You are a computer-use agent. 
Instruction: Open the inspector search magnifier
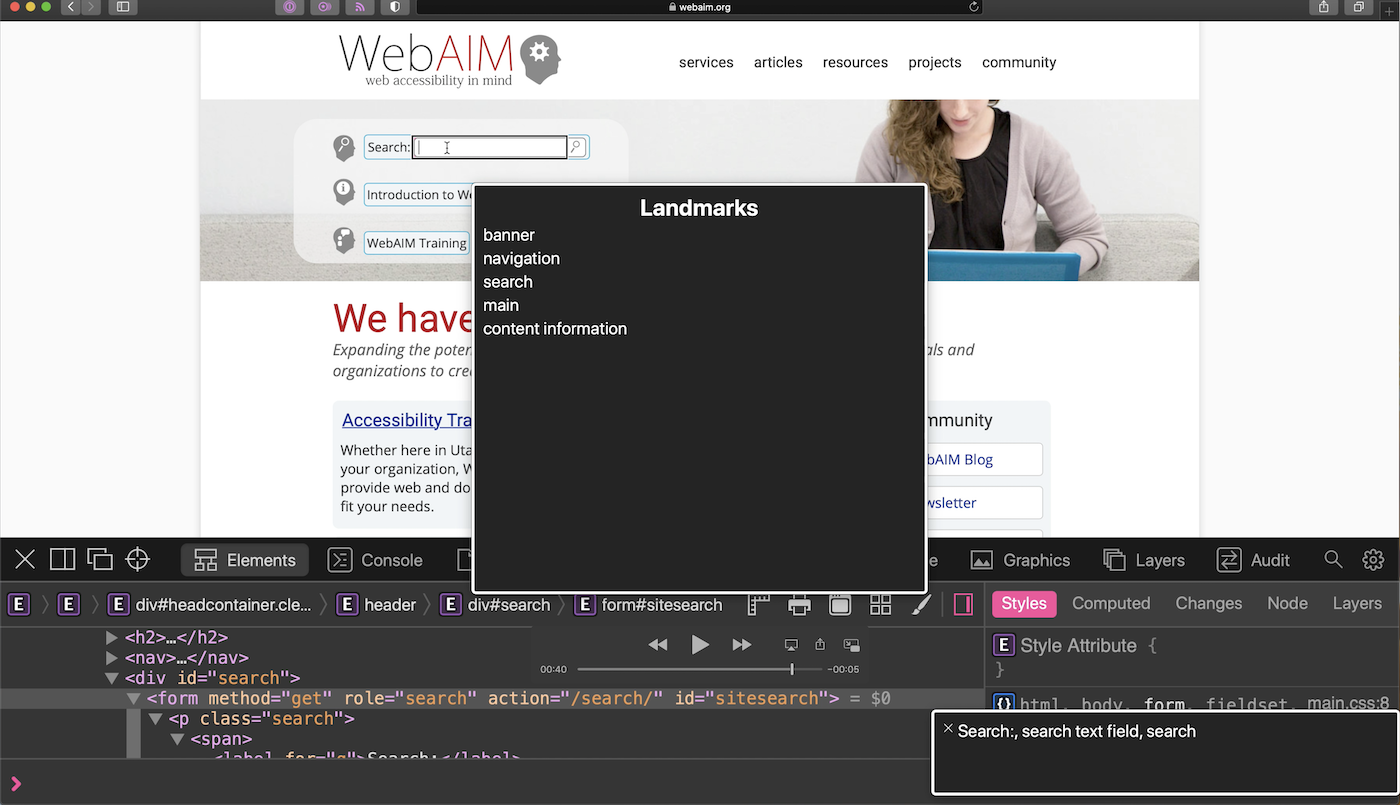click(x=1333, y=560)
